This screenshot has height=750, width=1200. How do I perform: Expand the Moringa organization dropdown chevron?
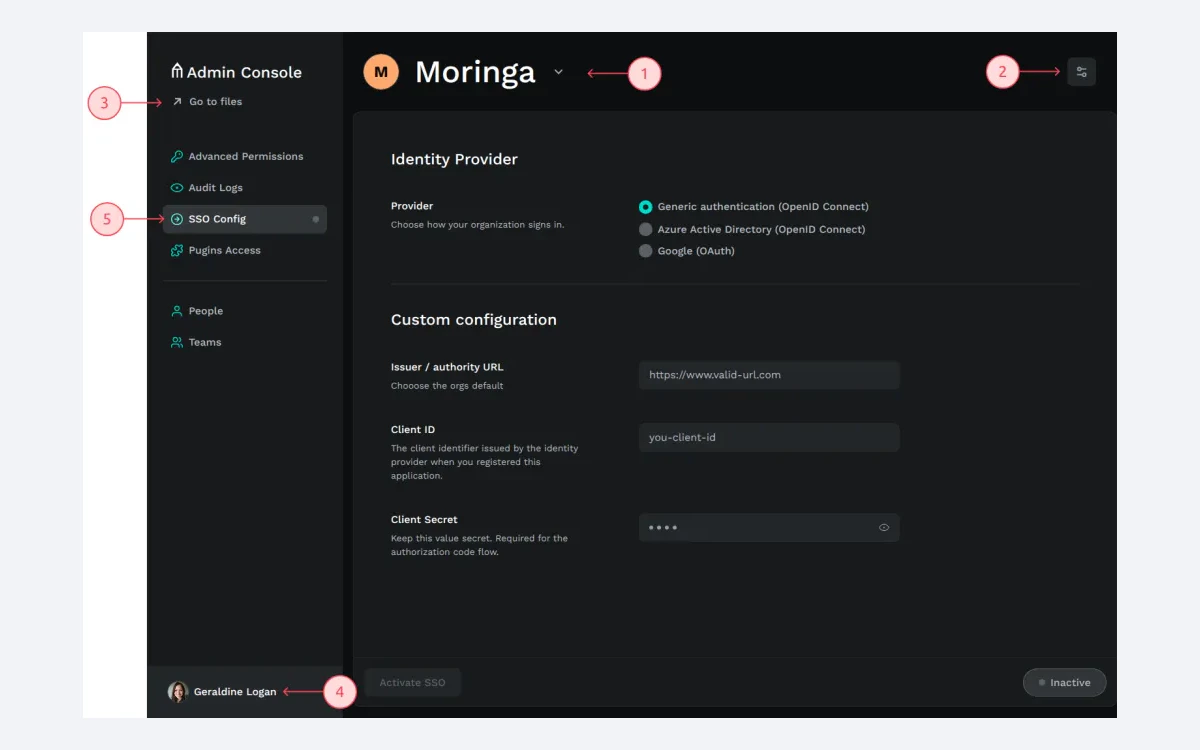(559, 72)
